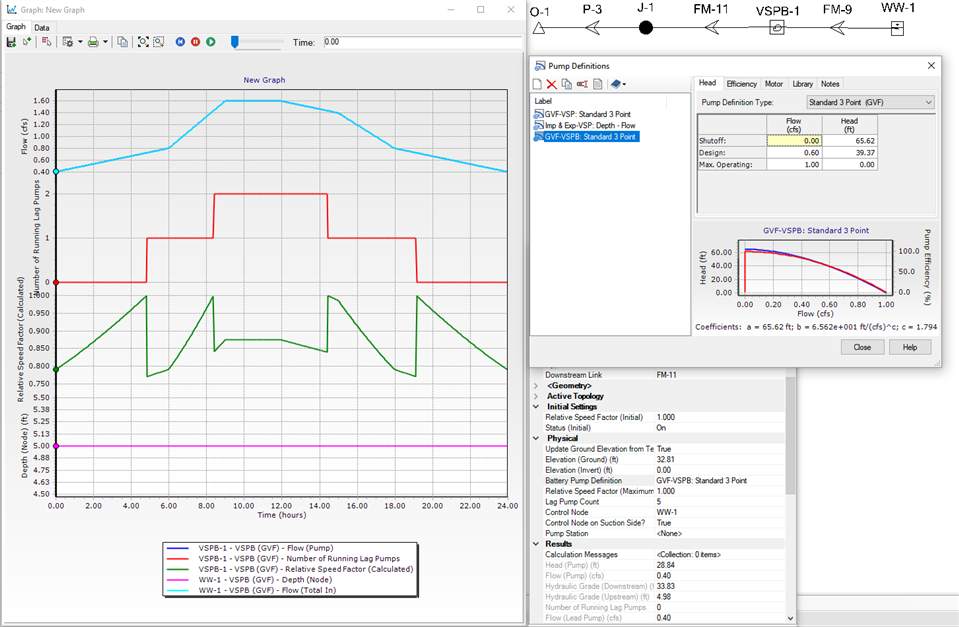959x627 pixels.
Task: Select 'Imp & Exp-VSP: Depth - Flow' definition
Action: pyautogui.click(x=590, y=125)
